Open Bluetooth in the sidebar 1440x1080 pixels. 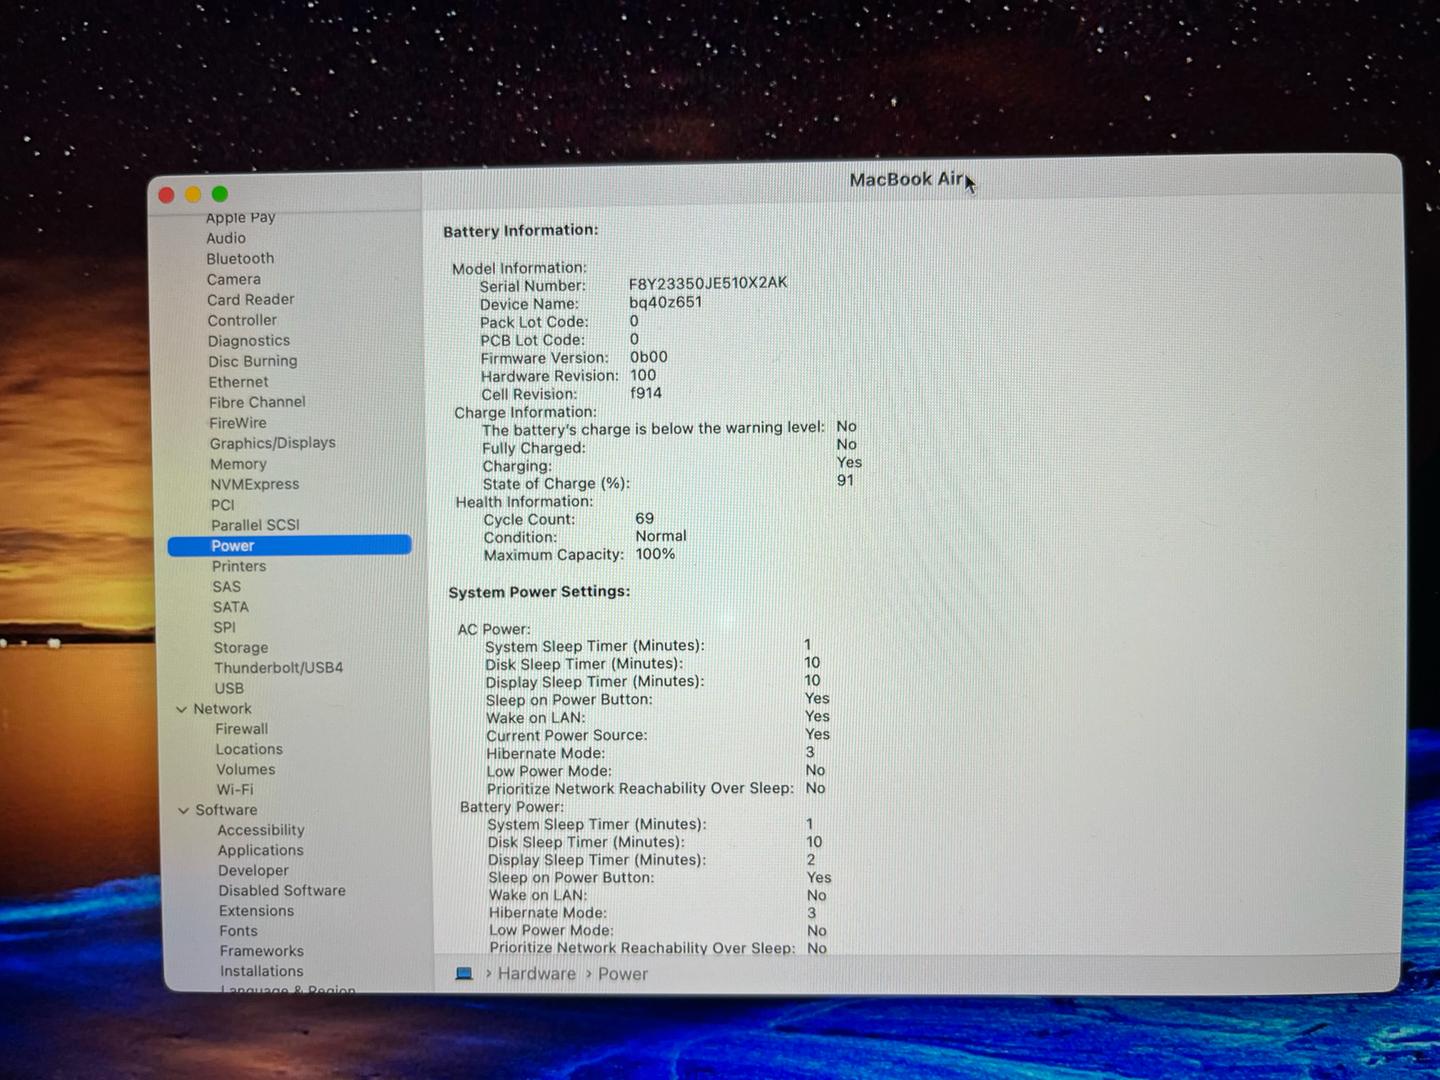click(x=240, y=258)
